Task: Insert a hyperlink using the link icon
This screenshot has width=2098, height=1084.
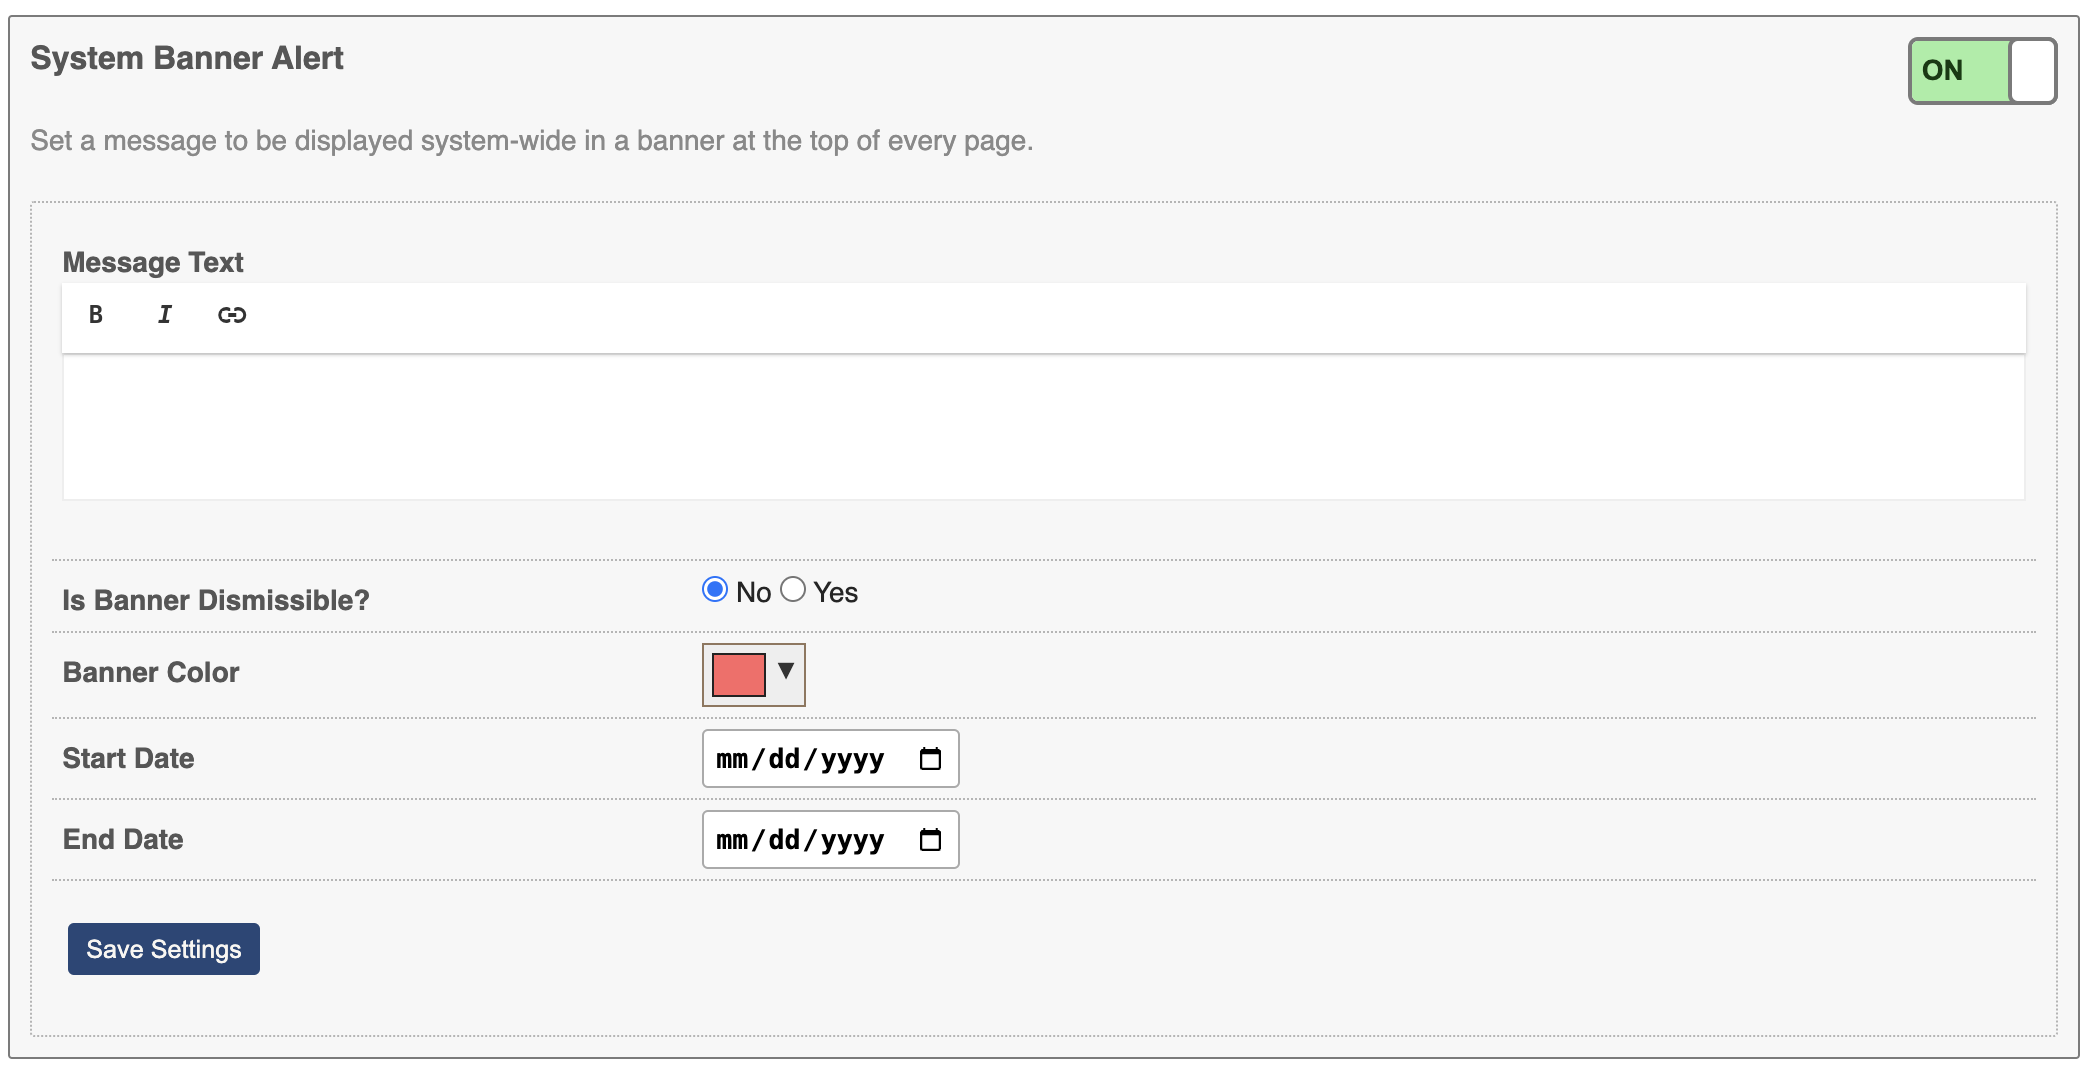Action: click(x=232, y=315)
